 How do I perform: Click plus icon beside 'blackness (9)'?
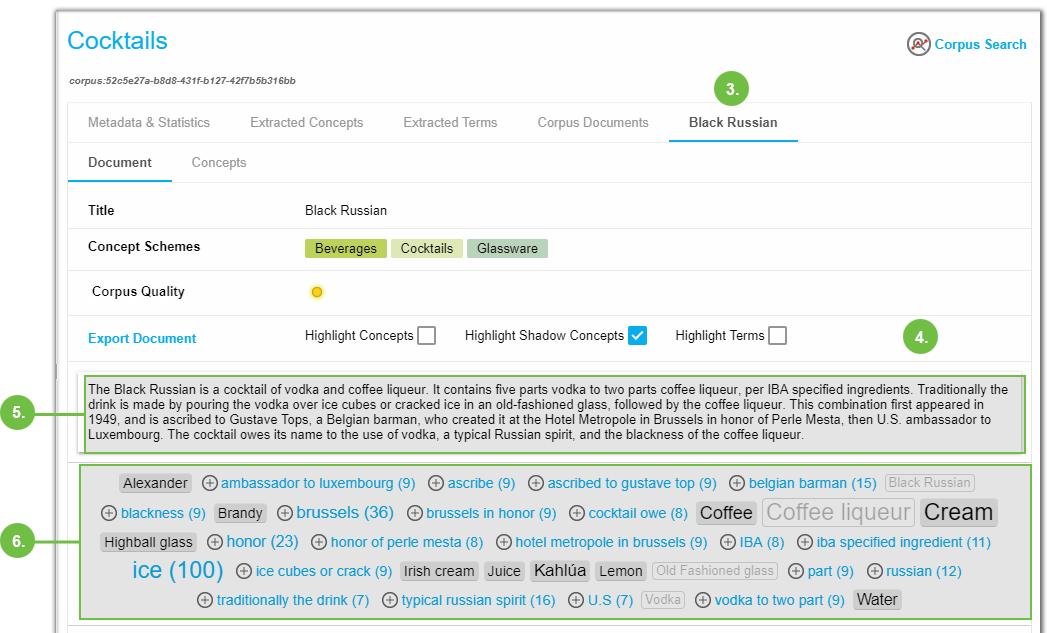tap(109, 513)
